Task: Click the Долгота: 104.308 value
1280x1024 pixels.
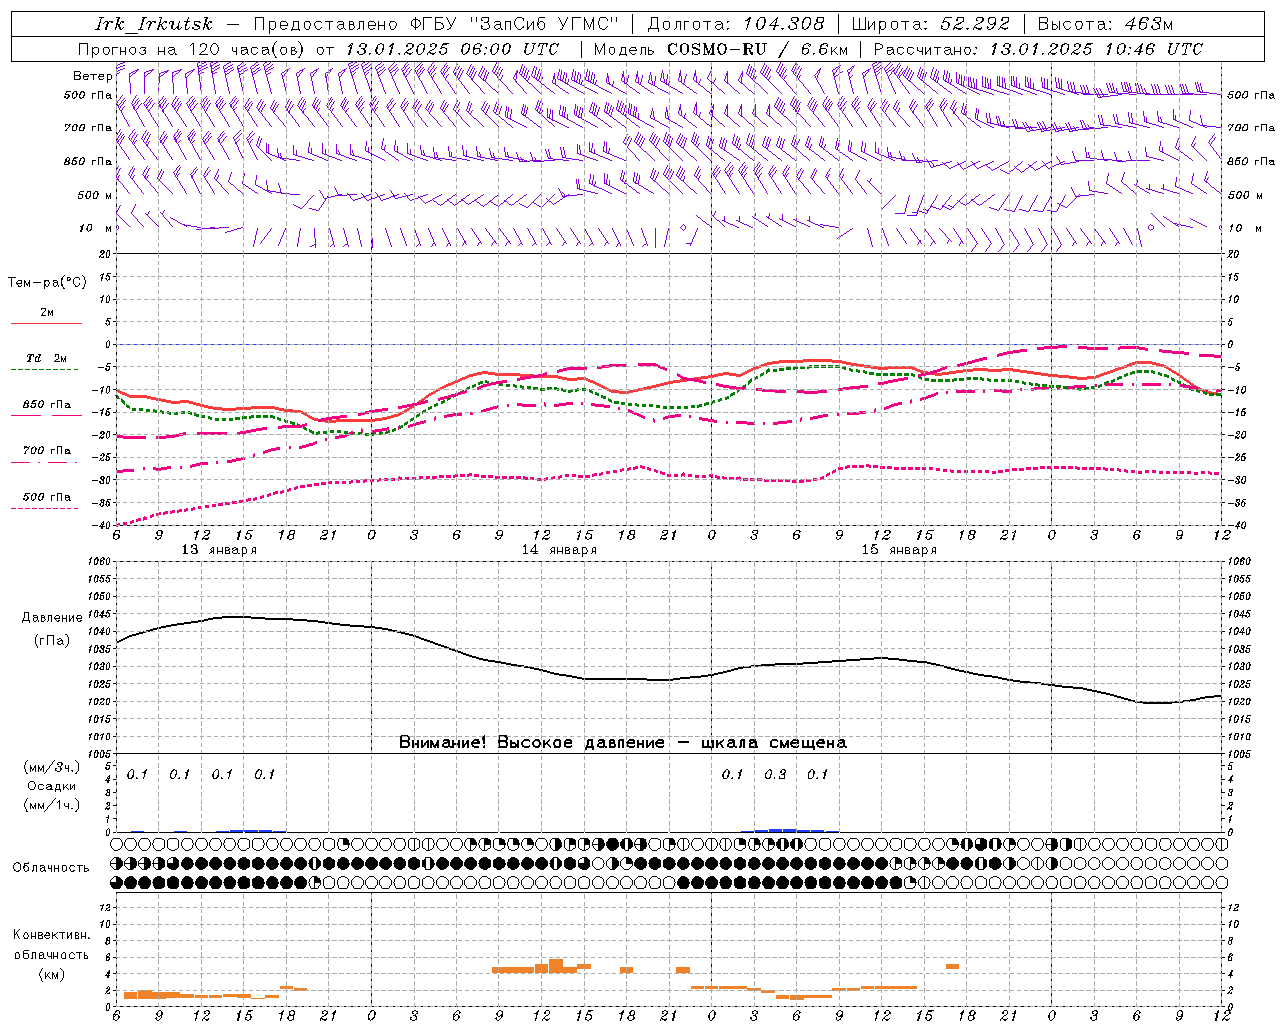Action: click(736, 24)
